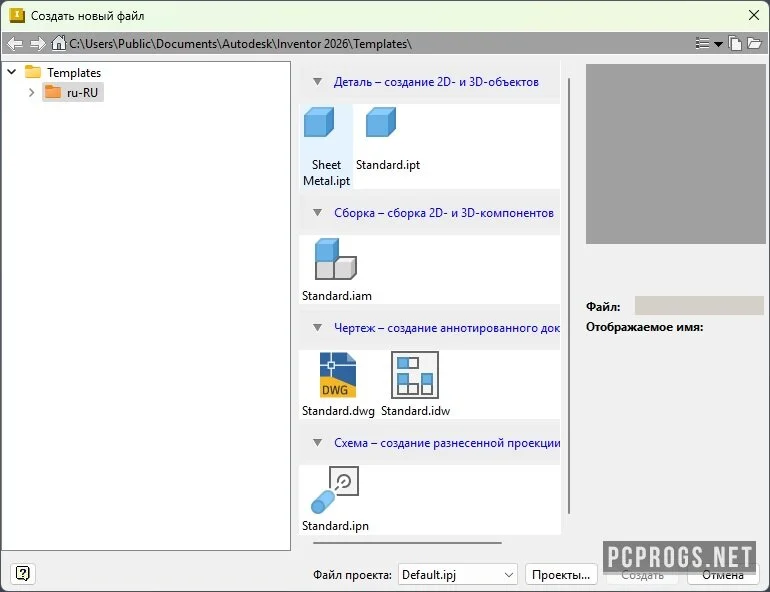770x592 pixels.
Task: Click the home folder icon
Action: (58, 43)
